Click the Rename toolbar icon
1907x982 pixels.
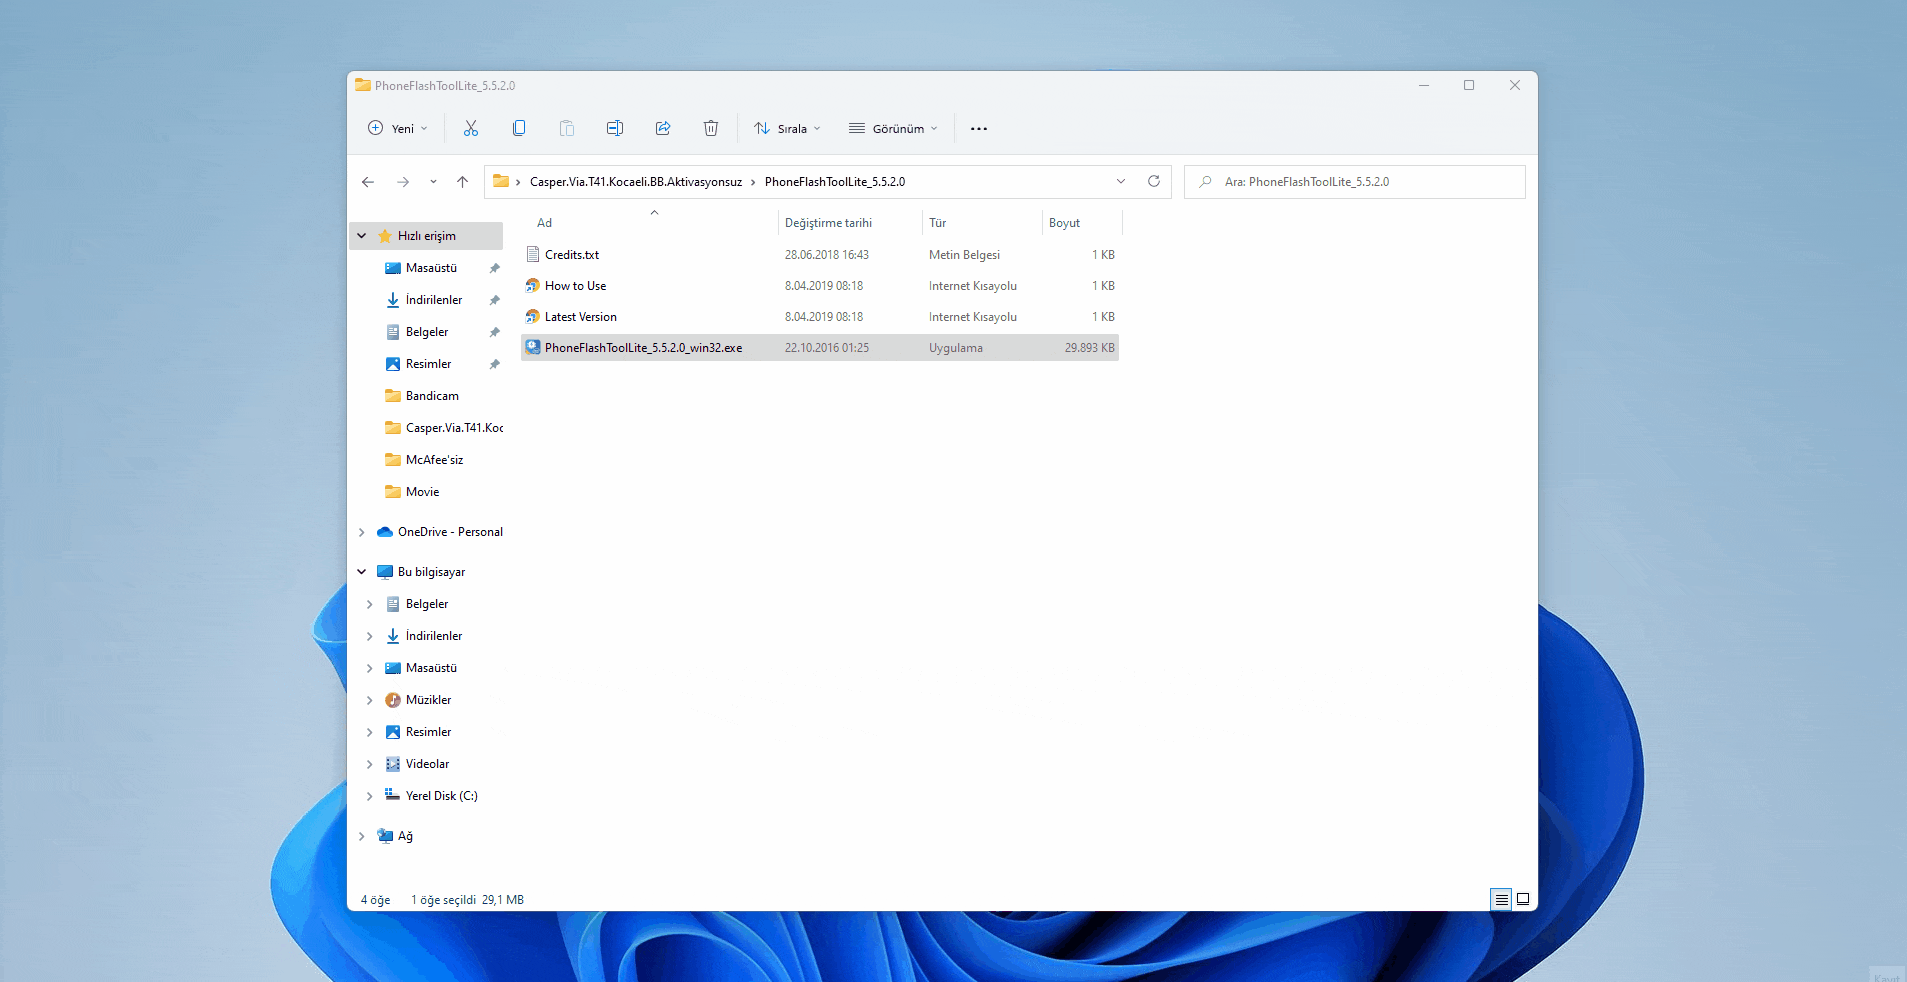(x=615, y=128)
